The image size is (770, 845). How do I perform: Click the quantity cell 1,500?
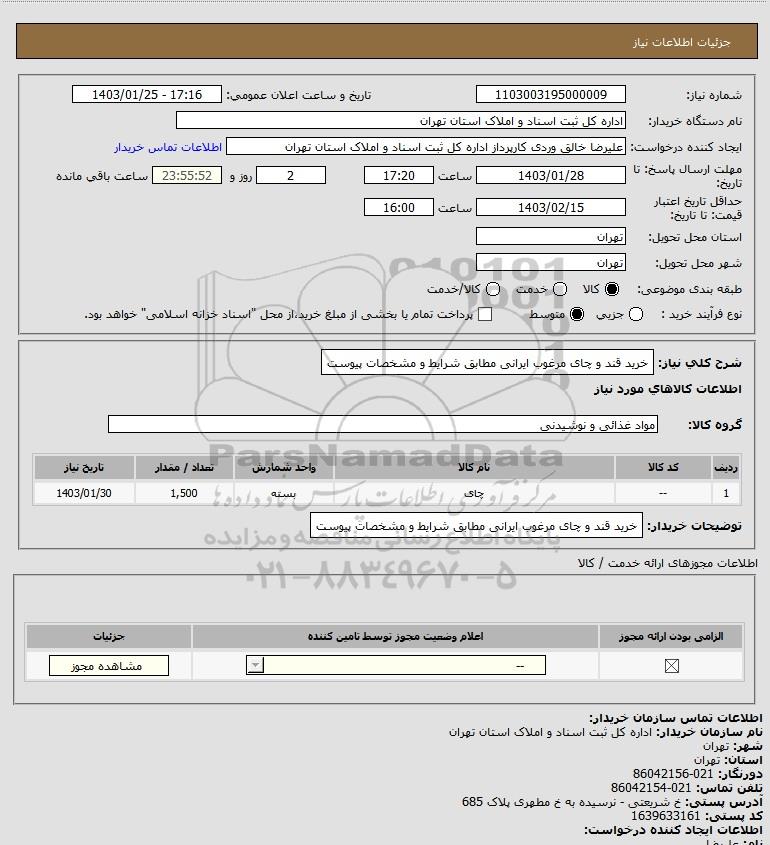click(x=184, y=493)
